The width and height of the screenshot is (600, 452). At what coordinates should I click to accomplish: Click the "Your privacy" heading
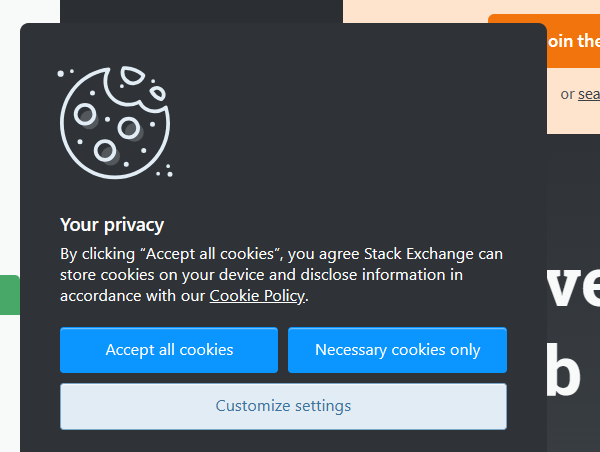112,225
